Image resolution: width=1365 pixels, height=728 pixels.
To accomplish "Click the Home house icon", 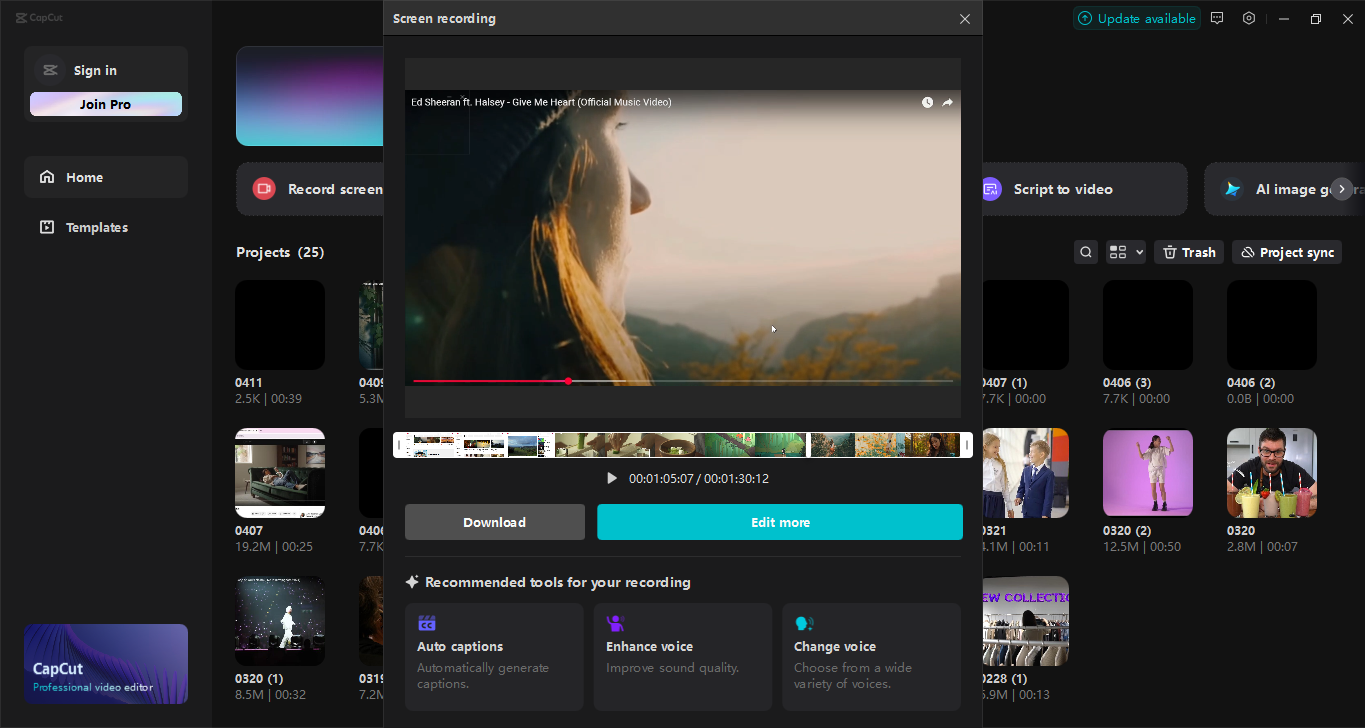I will click(x=47, y=177).
